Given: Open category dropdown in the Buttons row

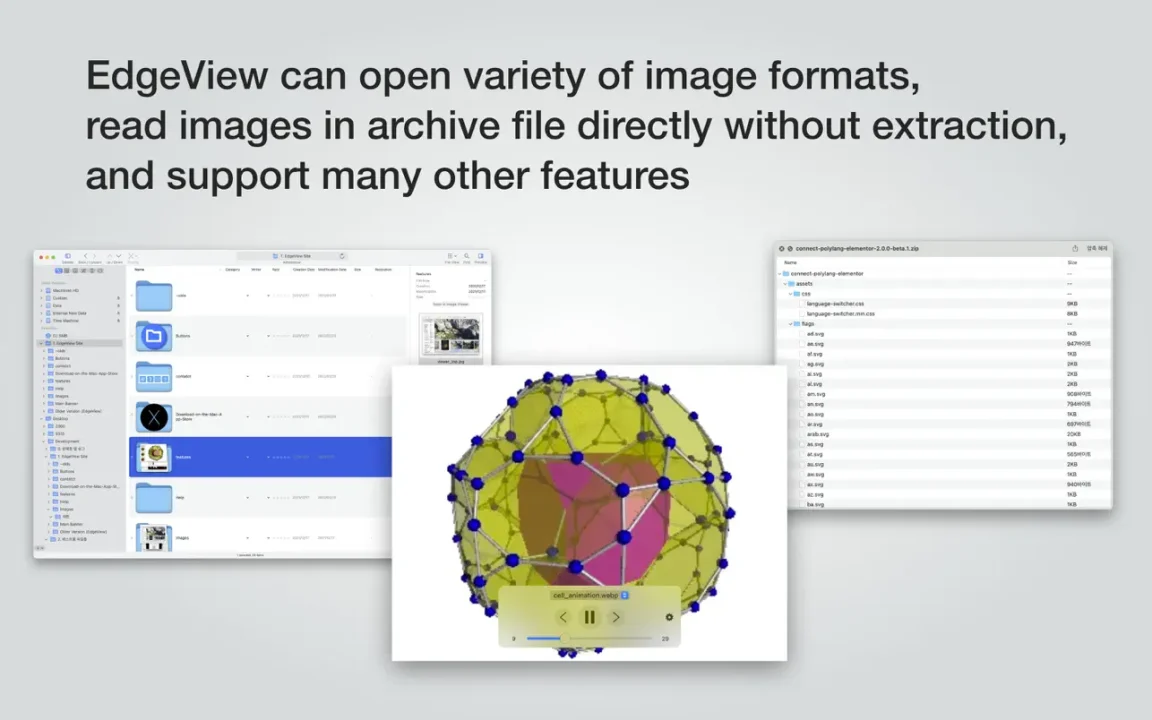Looking at the screenshot, I should tap(248, 336).
